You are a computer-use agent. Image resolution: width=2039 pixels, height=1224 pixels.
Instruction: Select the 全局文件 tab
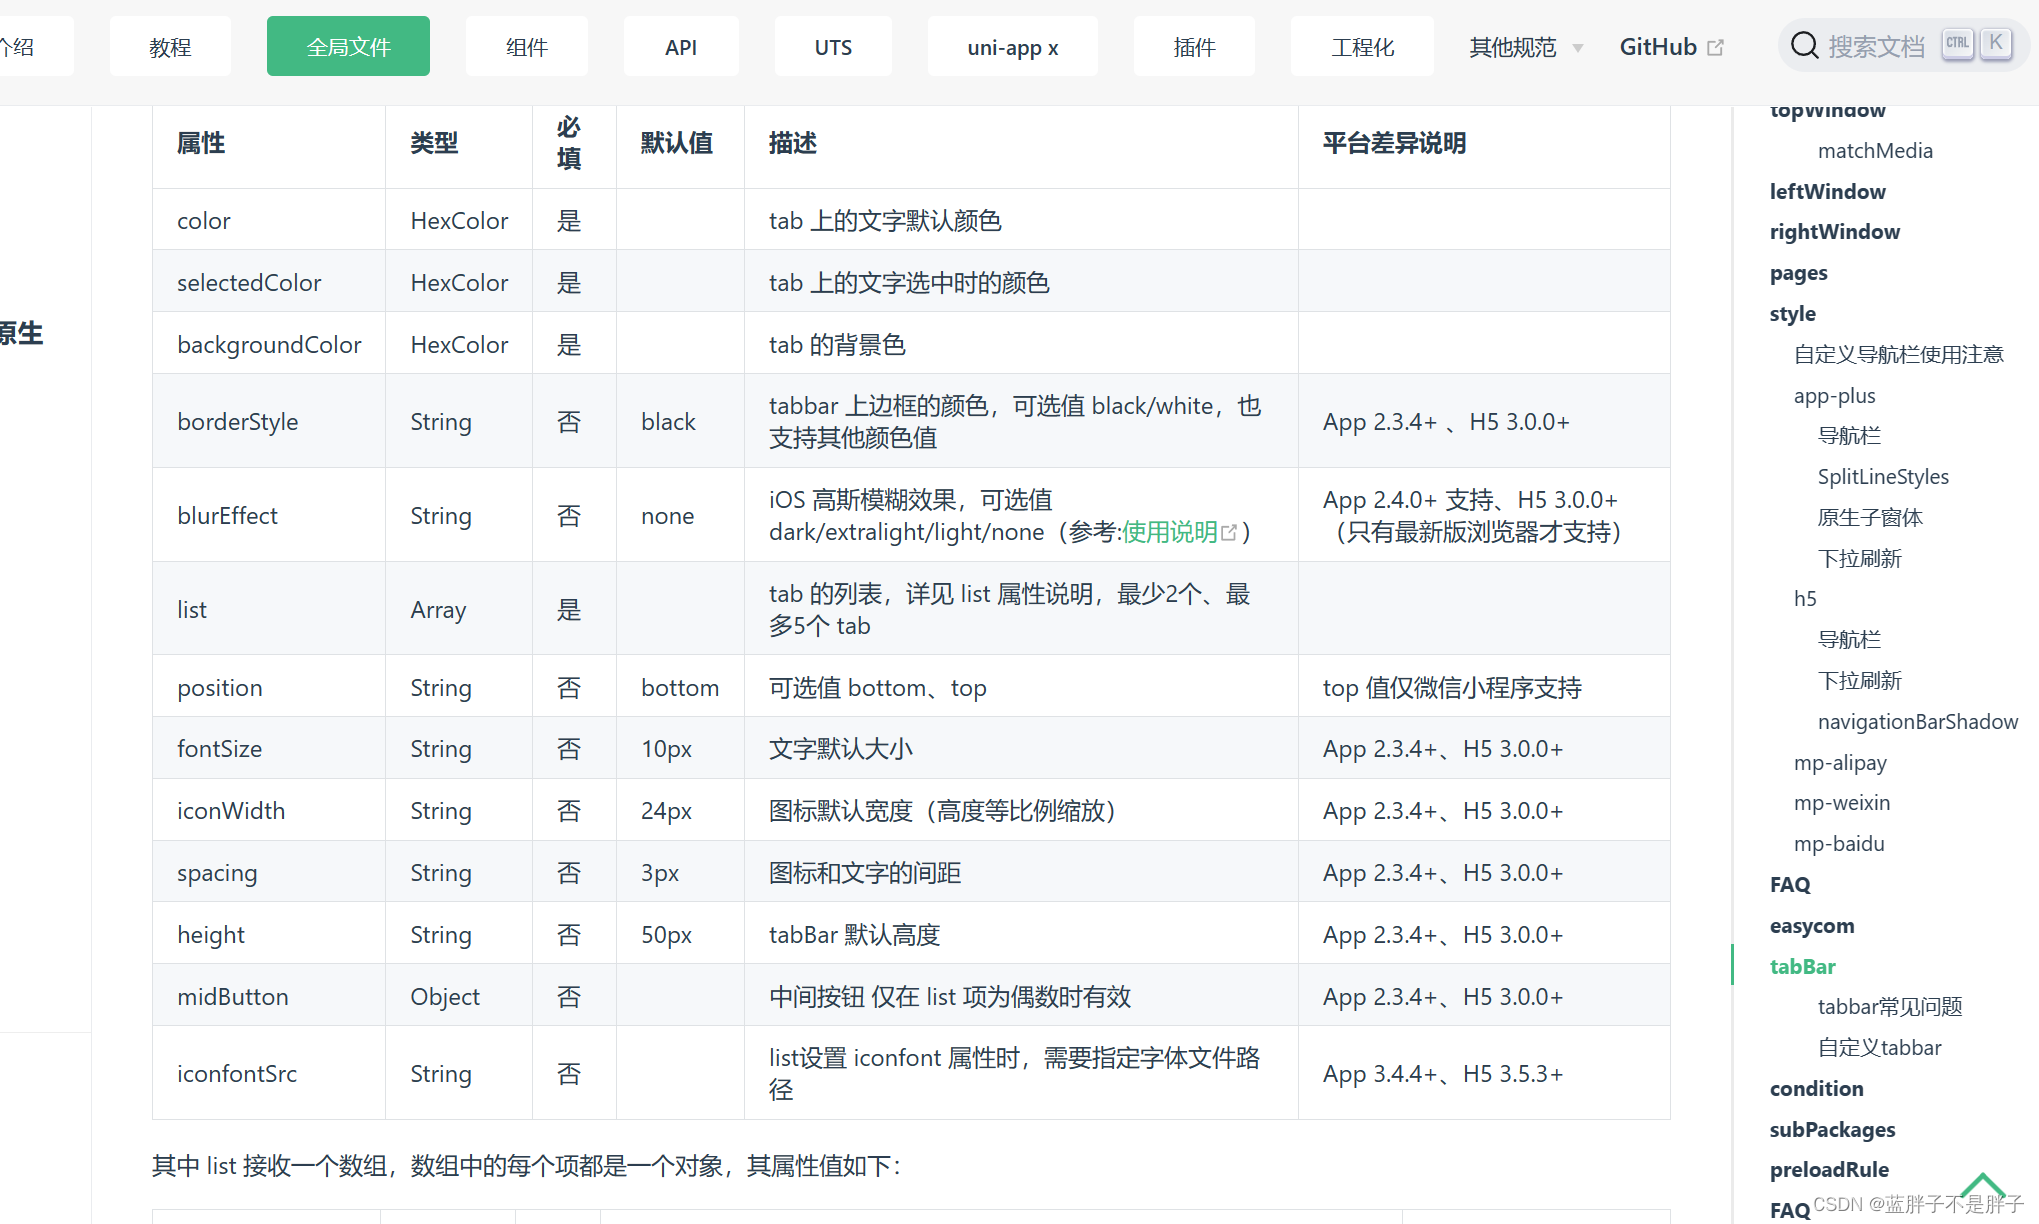point(348,46)
